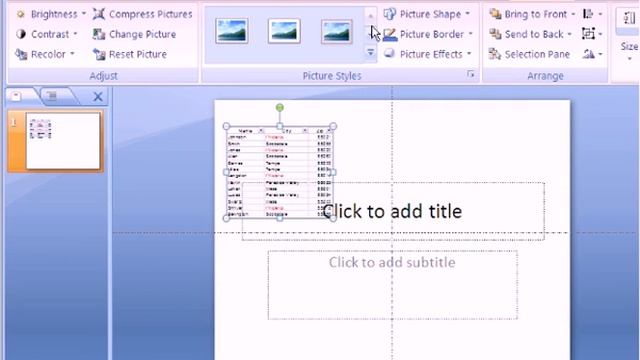
Task: Click the Reset Picture icon
Action: coord(99,54)
